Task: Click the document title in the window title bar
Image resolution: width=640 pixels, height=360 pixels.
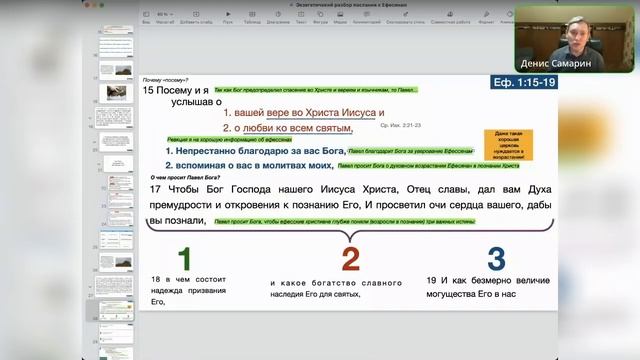Action: point(351,5)
